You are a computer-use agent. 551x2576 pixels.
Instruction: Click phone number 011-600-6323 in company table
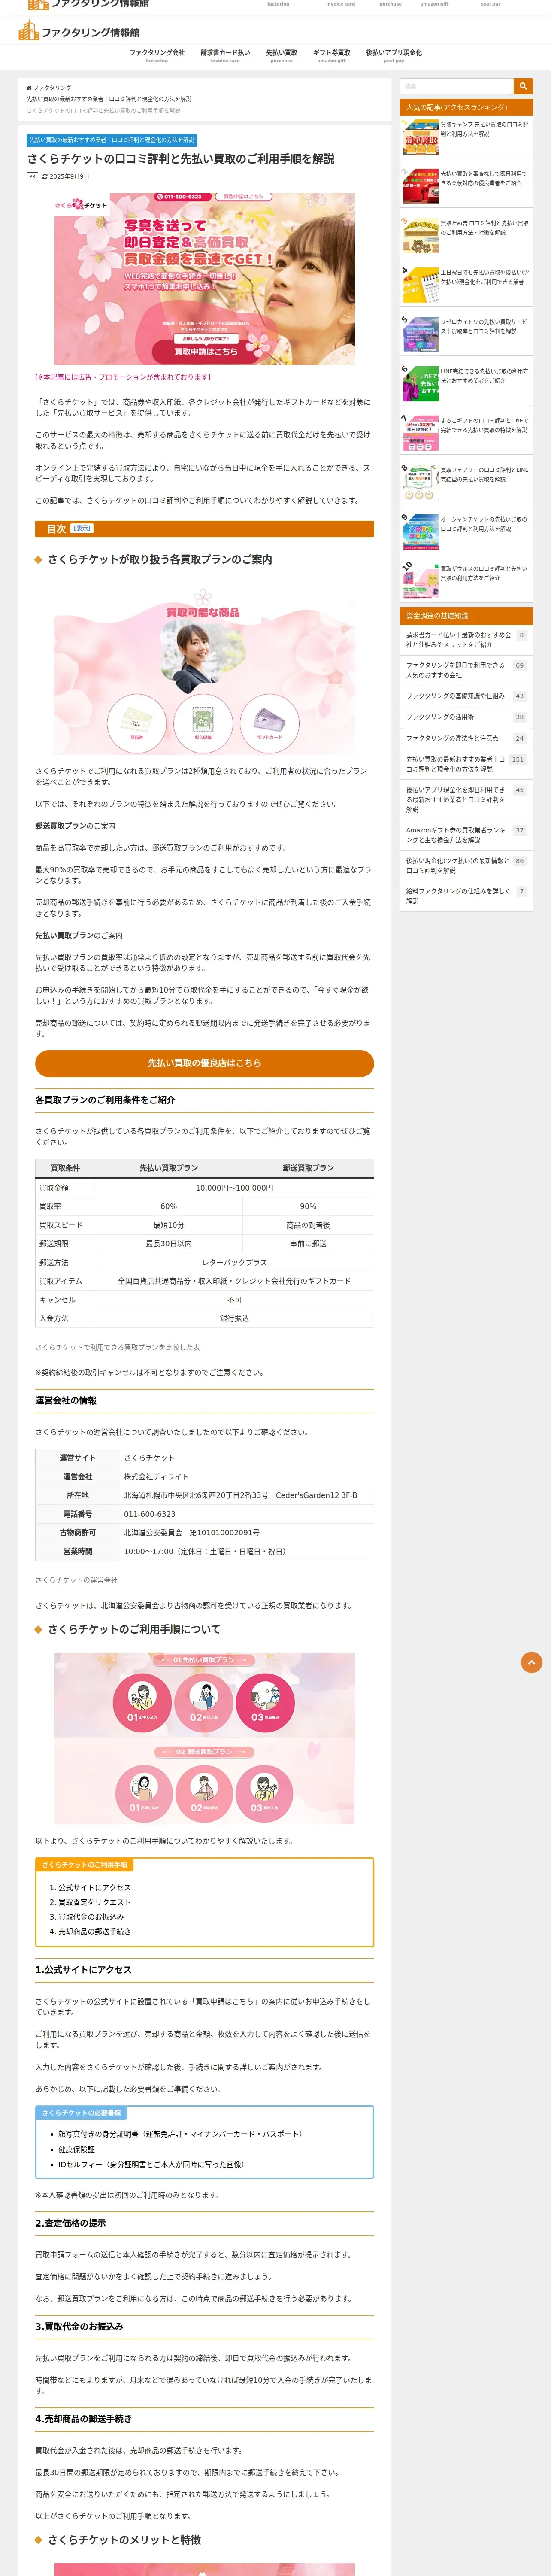150,1514
